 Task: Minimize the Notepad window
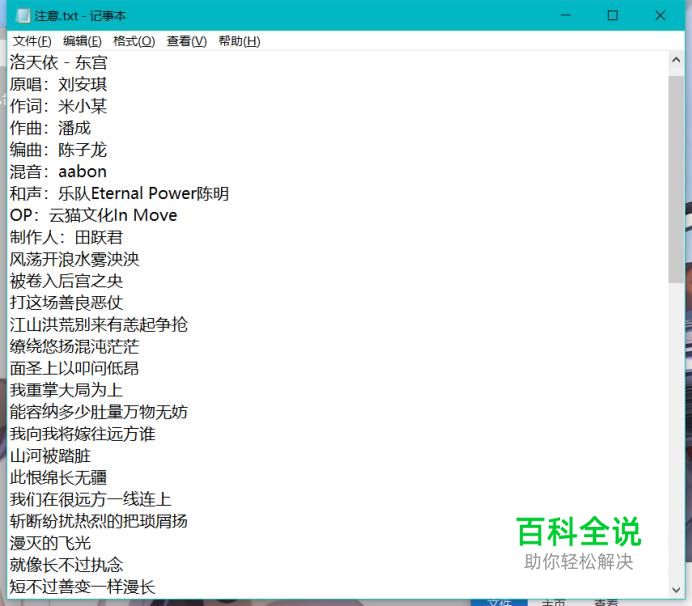click(565, 15)
